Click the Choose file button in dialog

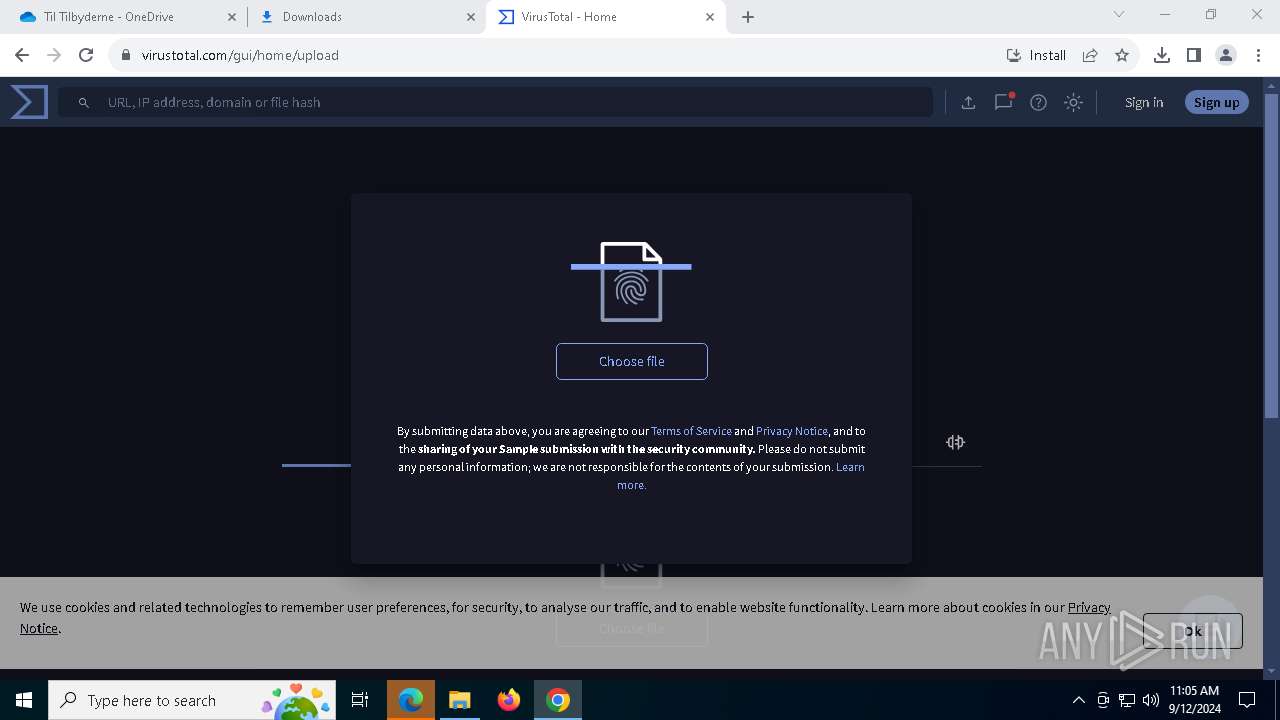(x=631, y=361)
